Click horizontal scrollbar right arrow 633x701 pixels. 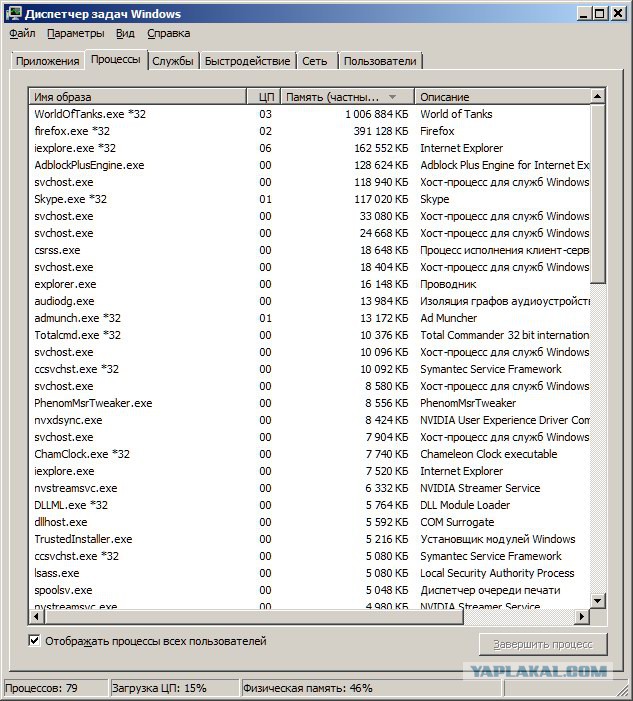tap(582, 617)
